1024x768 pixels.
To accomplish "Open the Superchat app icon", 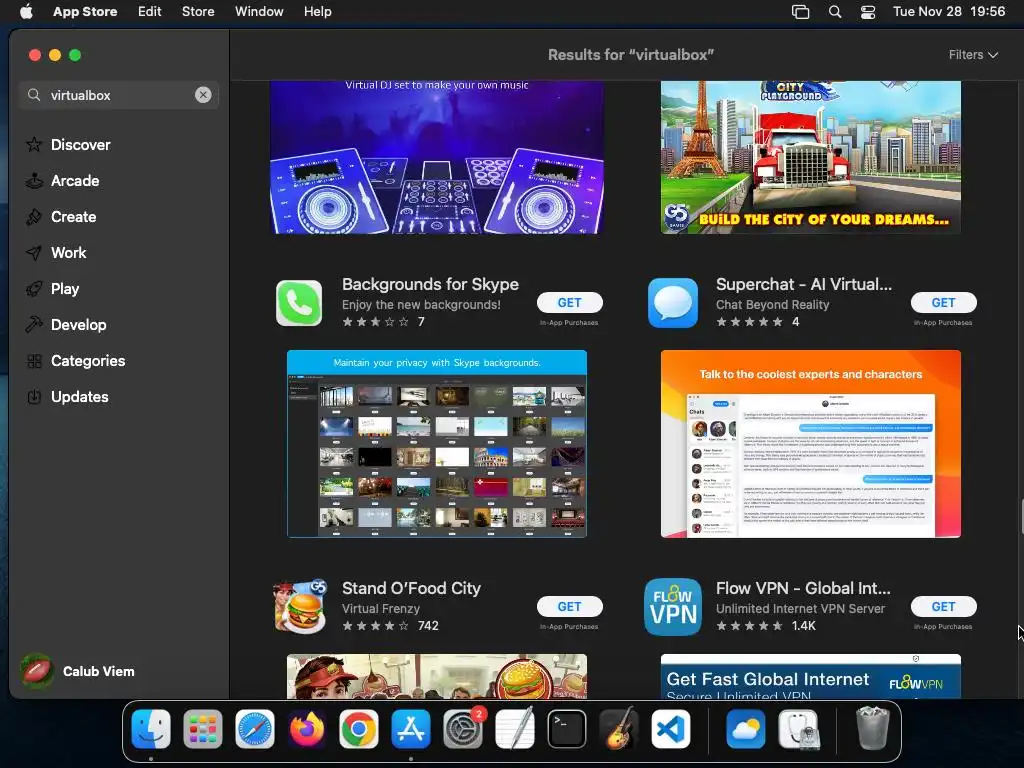I will click(x=673, y=303).
